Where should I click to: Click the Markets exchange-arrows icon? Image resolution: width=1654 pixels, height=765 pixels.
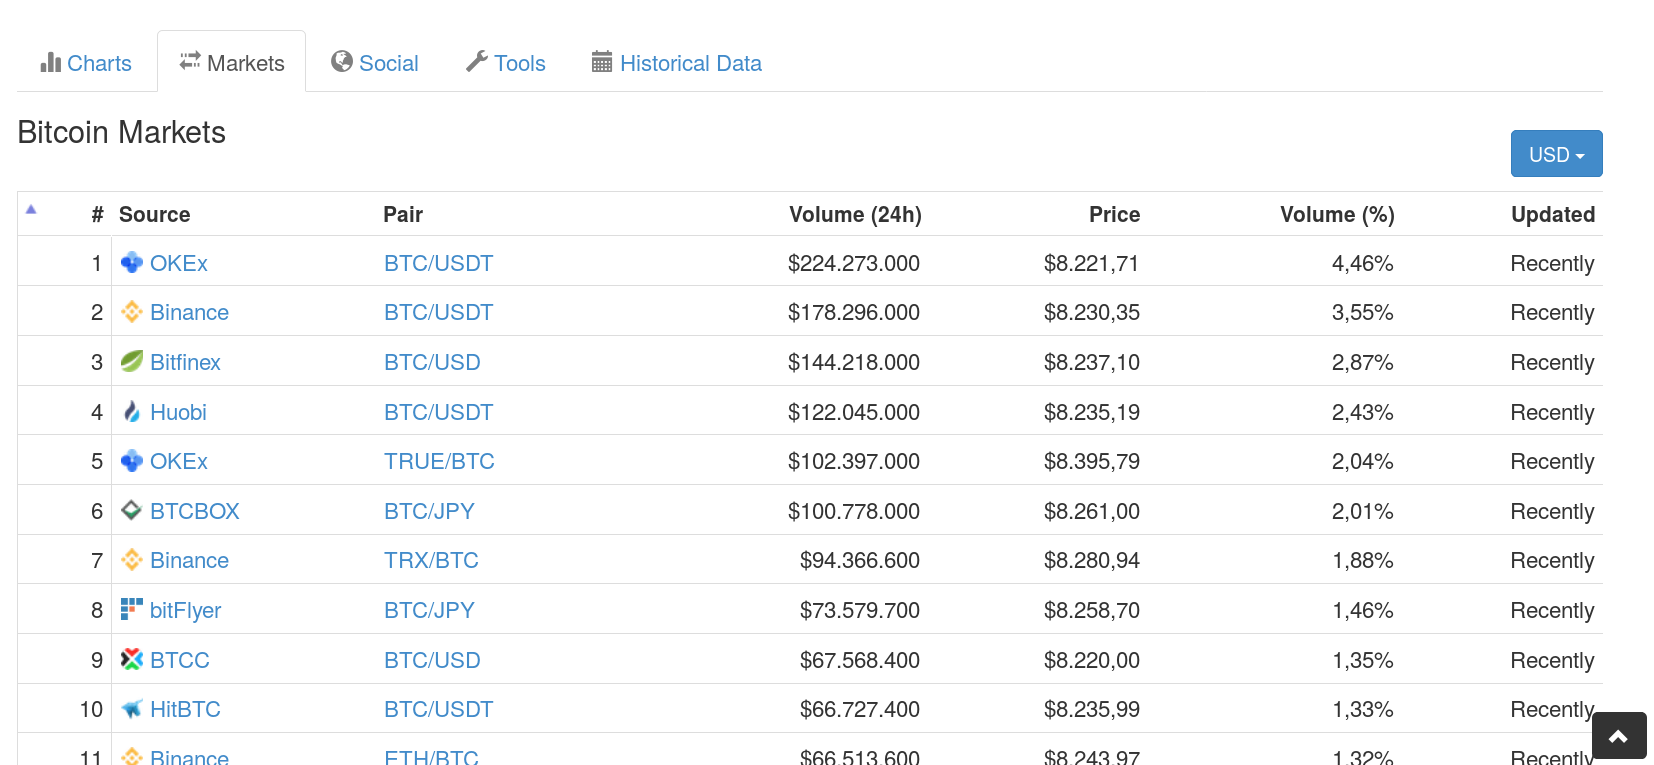(190, 61)
